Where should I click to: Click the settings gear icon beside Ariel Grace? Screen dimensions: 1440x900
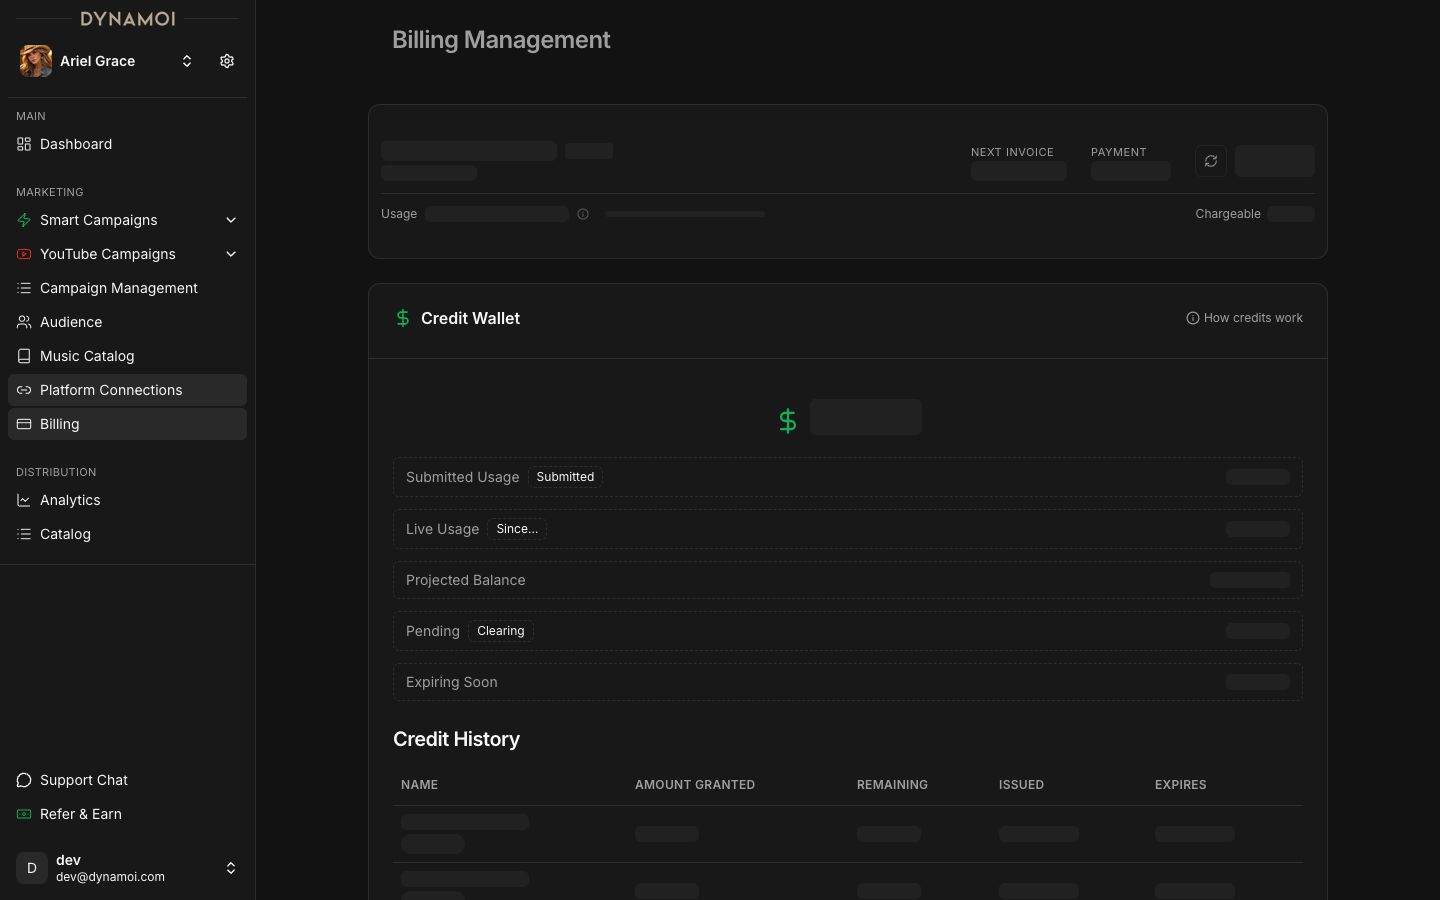click(227, 61)
